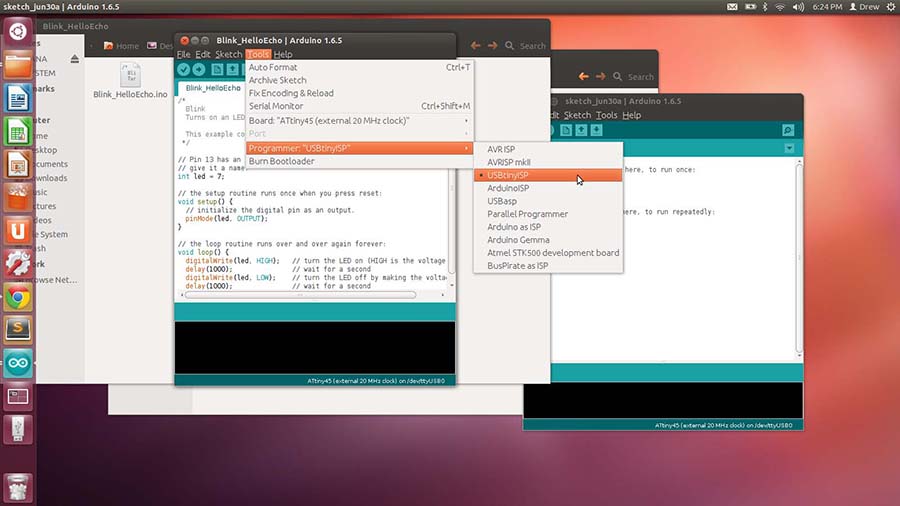
Task: Select USBtinyISP programmer
Action: click(x=548, y=175)
